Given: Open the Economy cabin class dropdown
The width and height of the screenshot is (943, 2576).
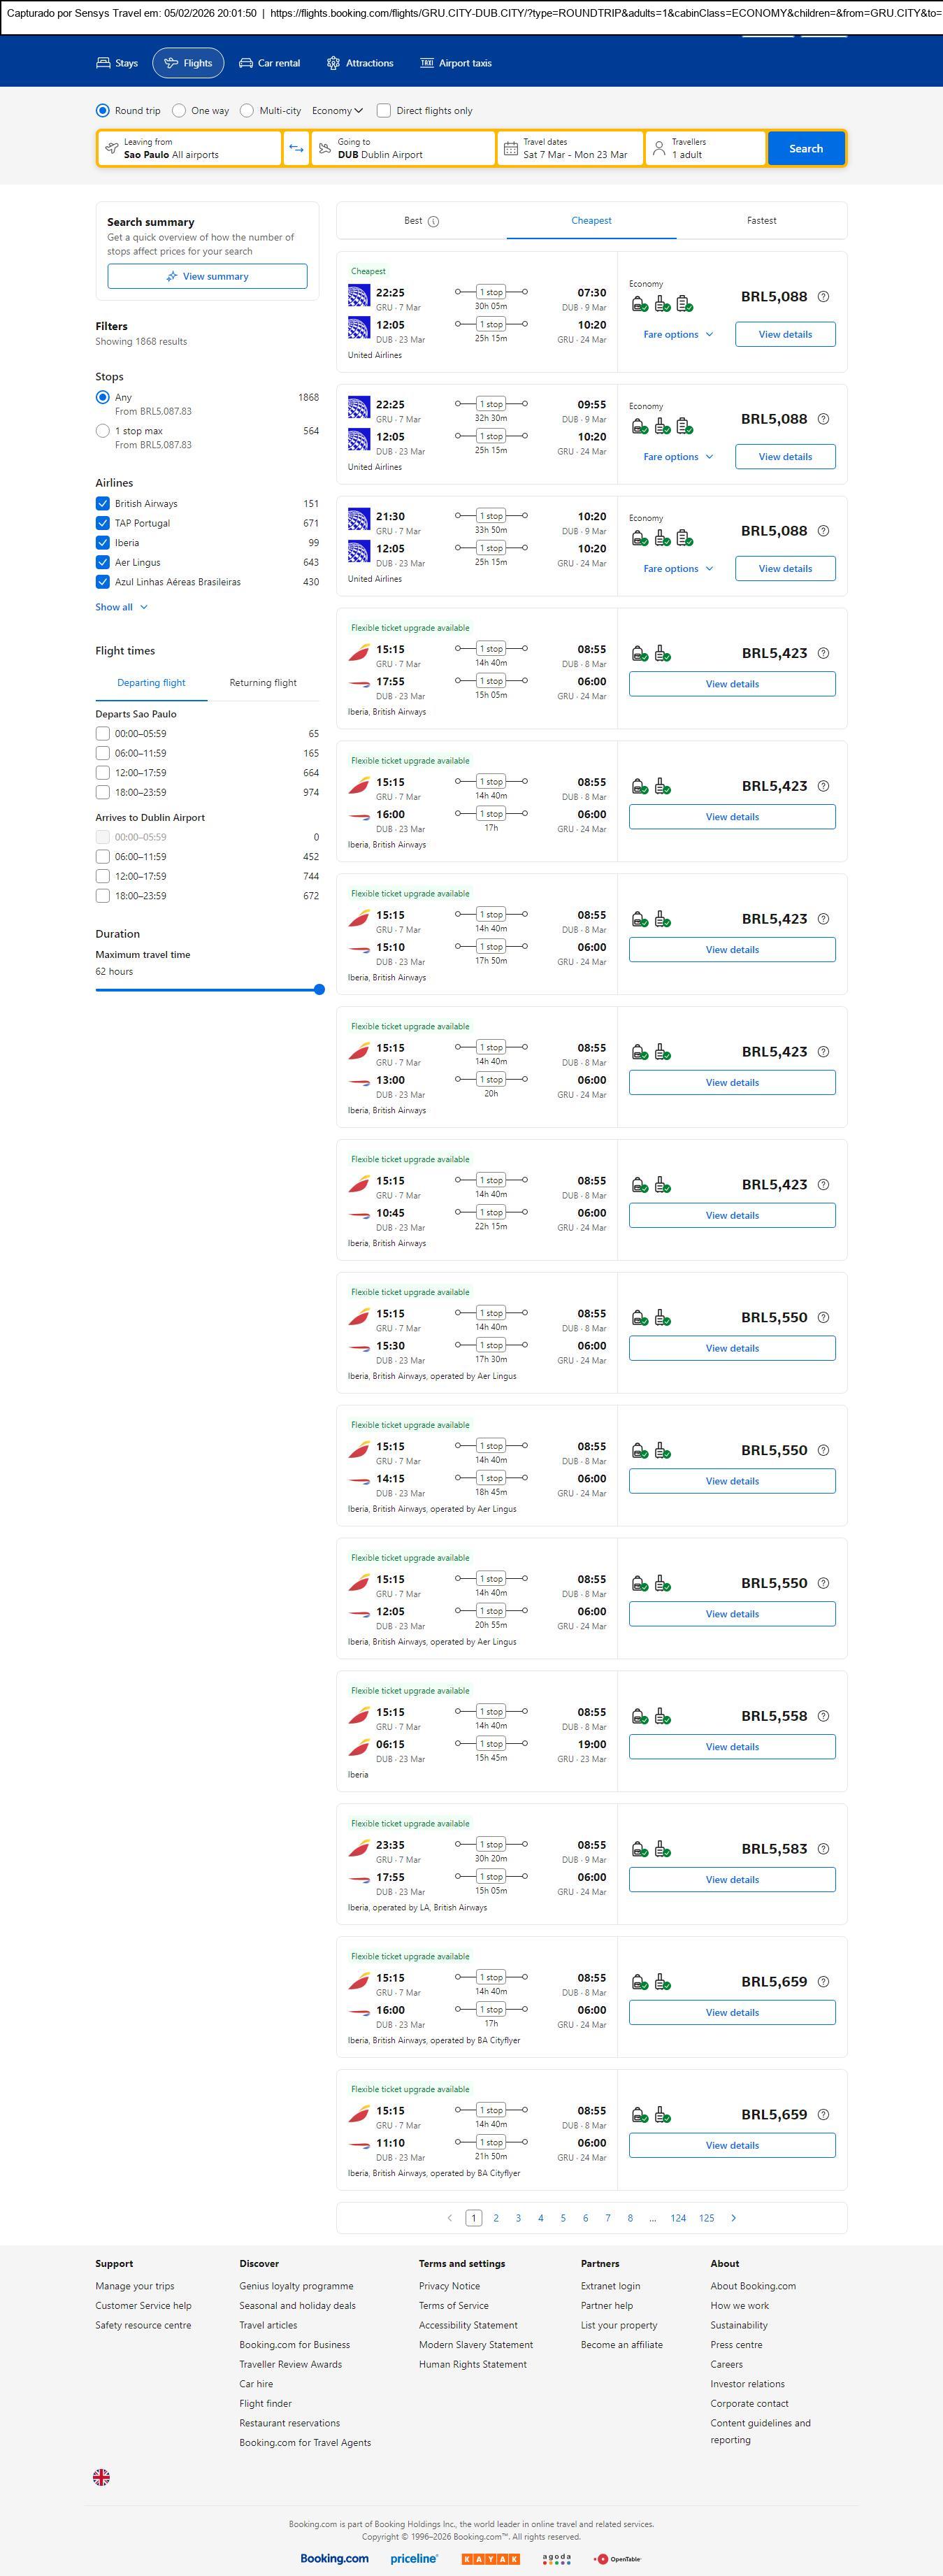Looking at the screenshot, I should 337,111.
